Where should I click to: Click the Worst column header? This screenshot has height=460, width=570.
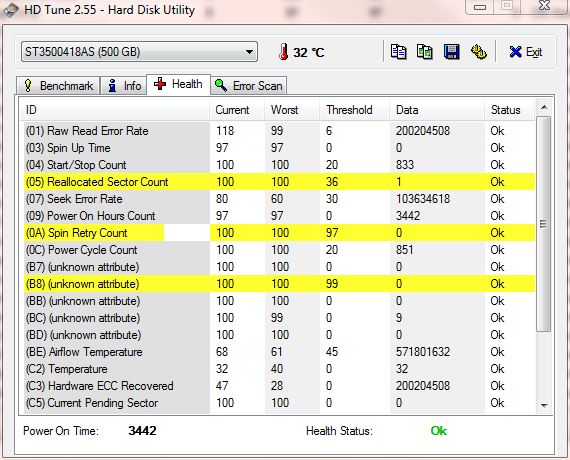(x=292, y=109)
